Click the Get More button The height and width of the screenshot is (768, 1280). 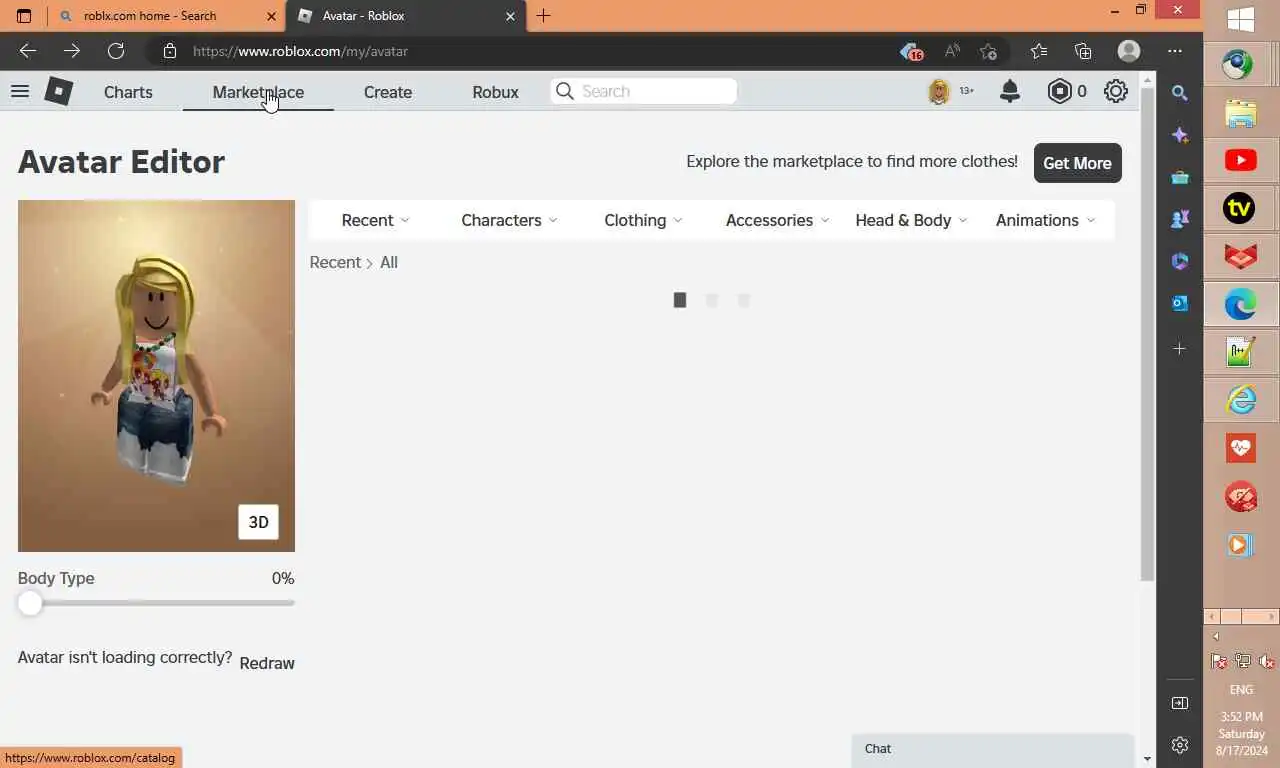click(1077, 163)
